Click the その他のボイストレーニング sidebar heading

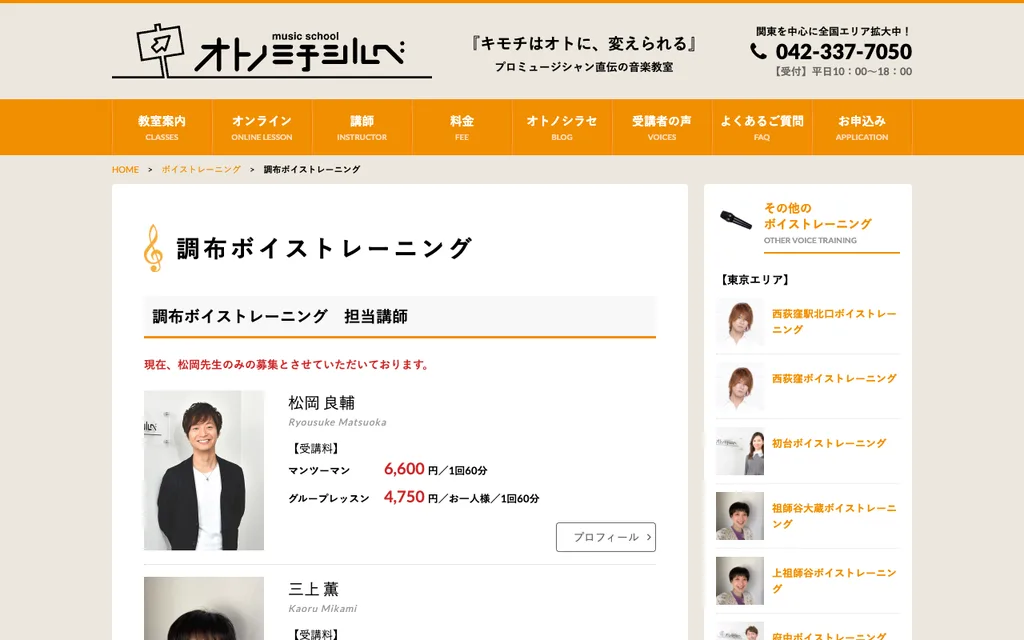[817, 216]
